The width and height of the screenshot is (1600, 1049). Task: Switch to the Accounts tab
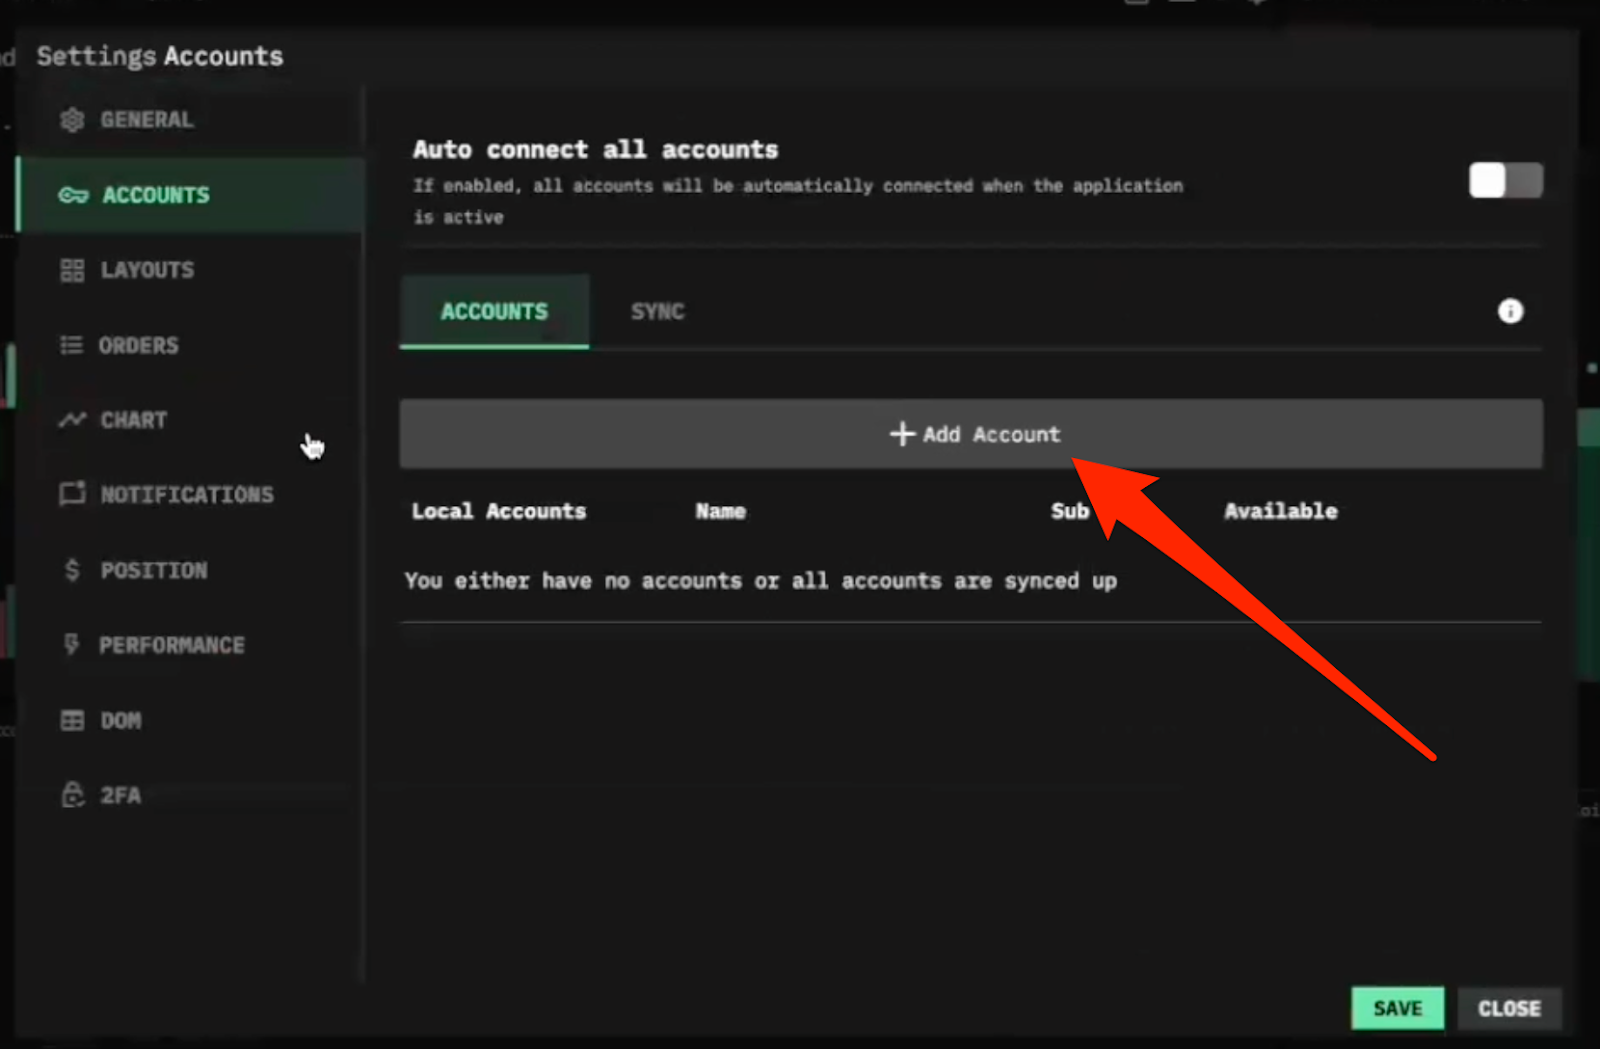pyautogui.click(x=494, y=312)
